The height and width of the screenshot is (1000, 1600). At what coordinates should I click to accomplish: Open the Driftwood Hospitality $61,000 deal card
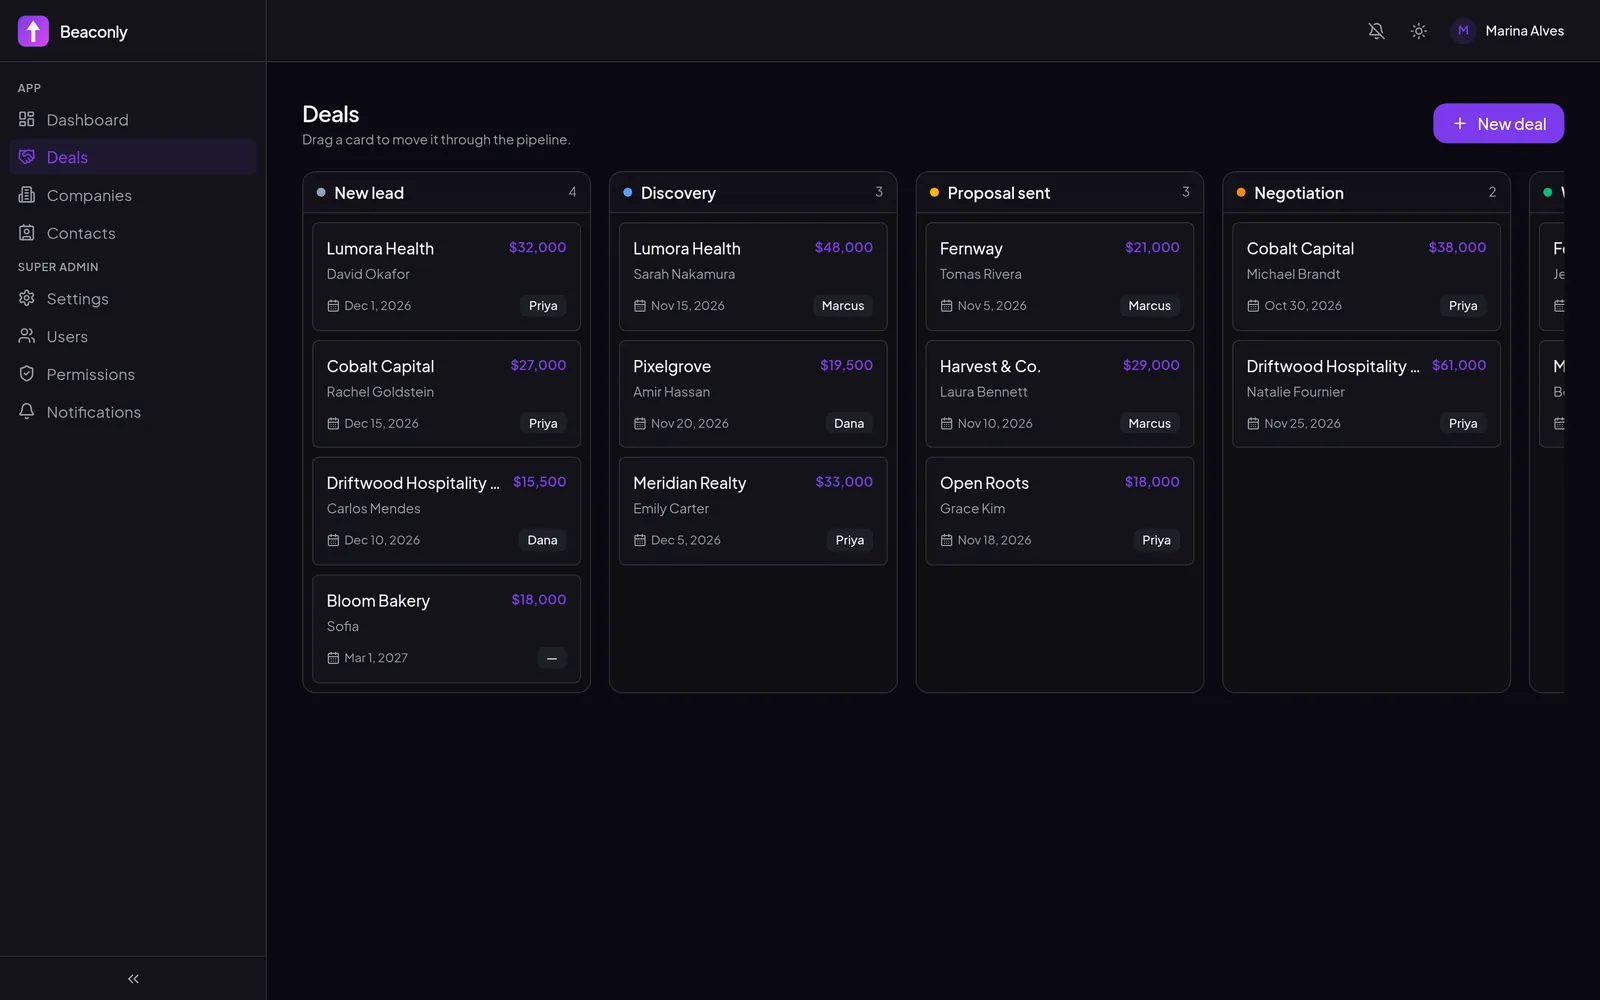[x=1366, y=394]
